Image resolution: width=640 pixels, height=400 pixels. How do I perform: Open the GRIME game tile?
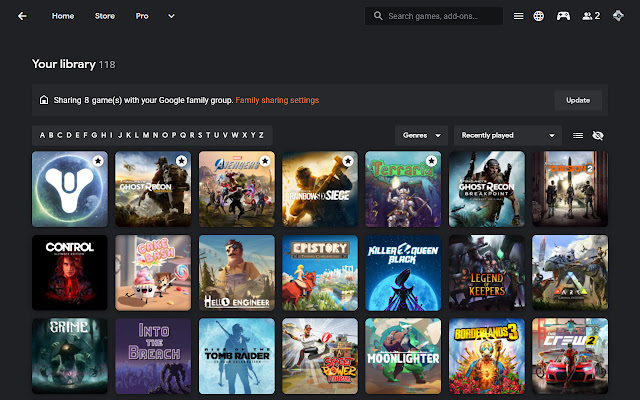coord(70,356)
